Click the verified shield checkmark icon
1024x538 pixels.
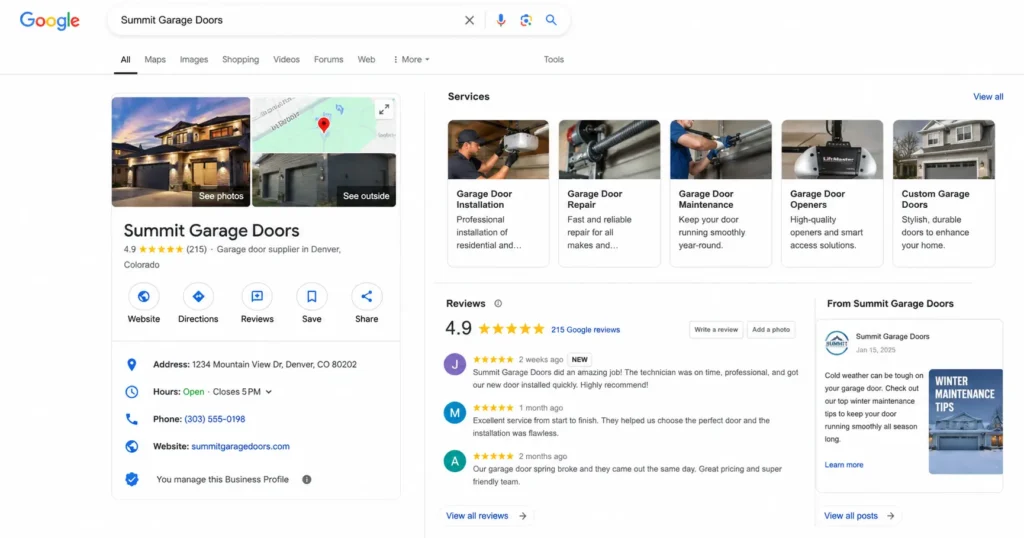(132, 479)
